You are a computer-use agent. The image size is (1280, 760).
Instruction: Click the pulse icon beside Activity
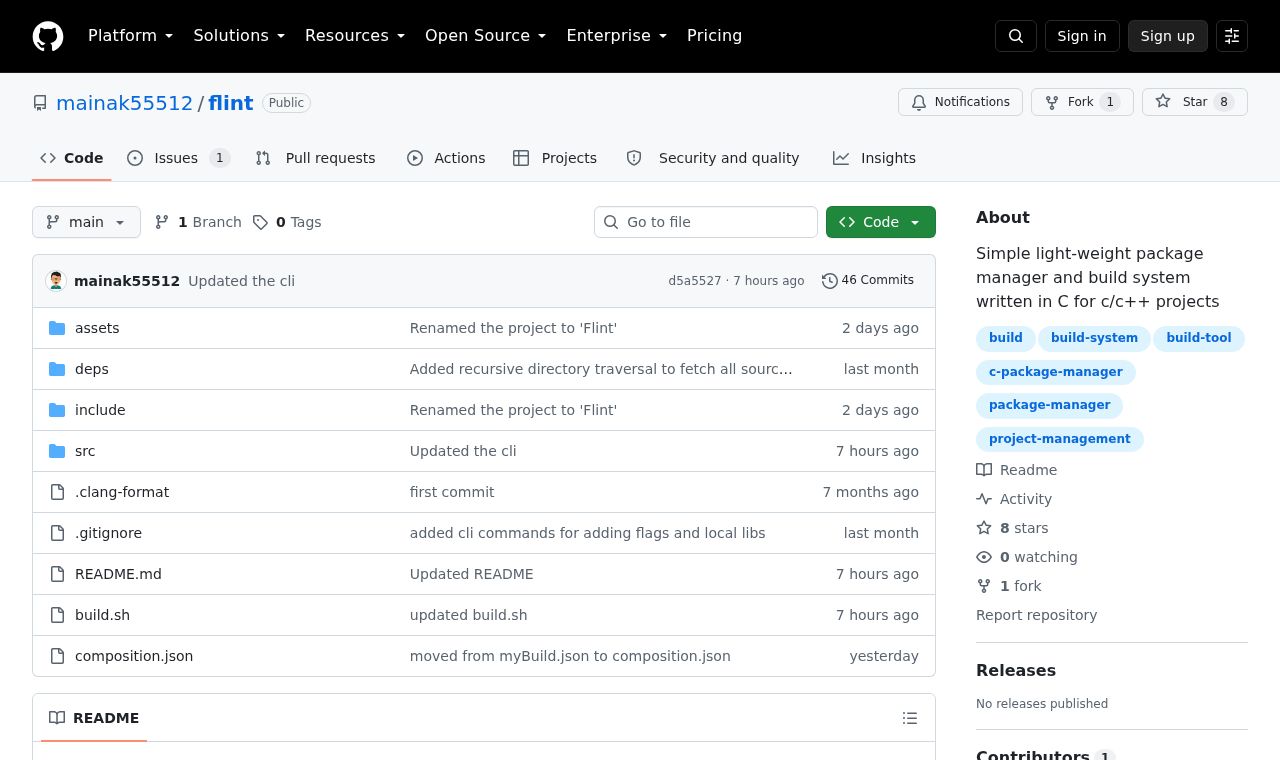(984, 499)
